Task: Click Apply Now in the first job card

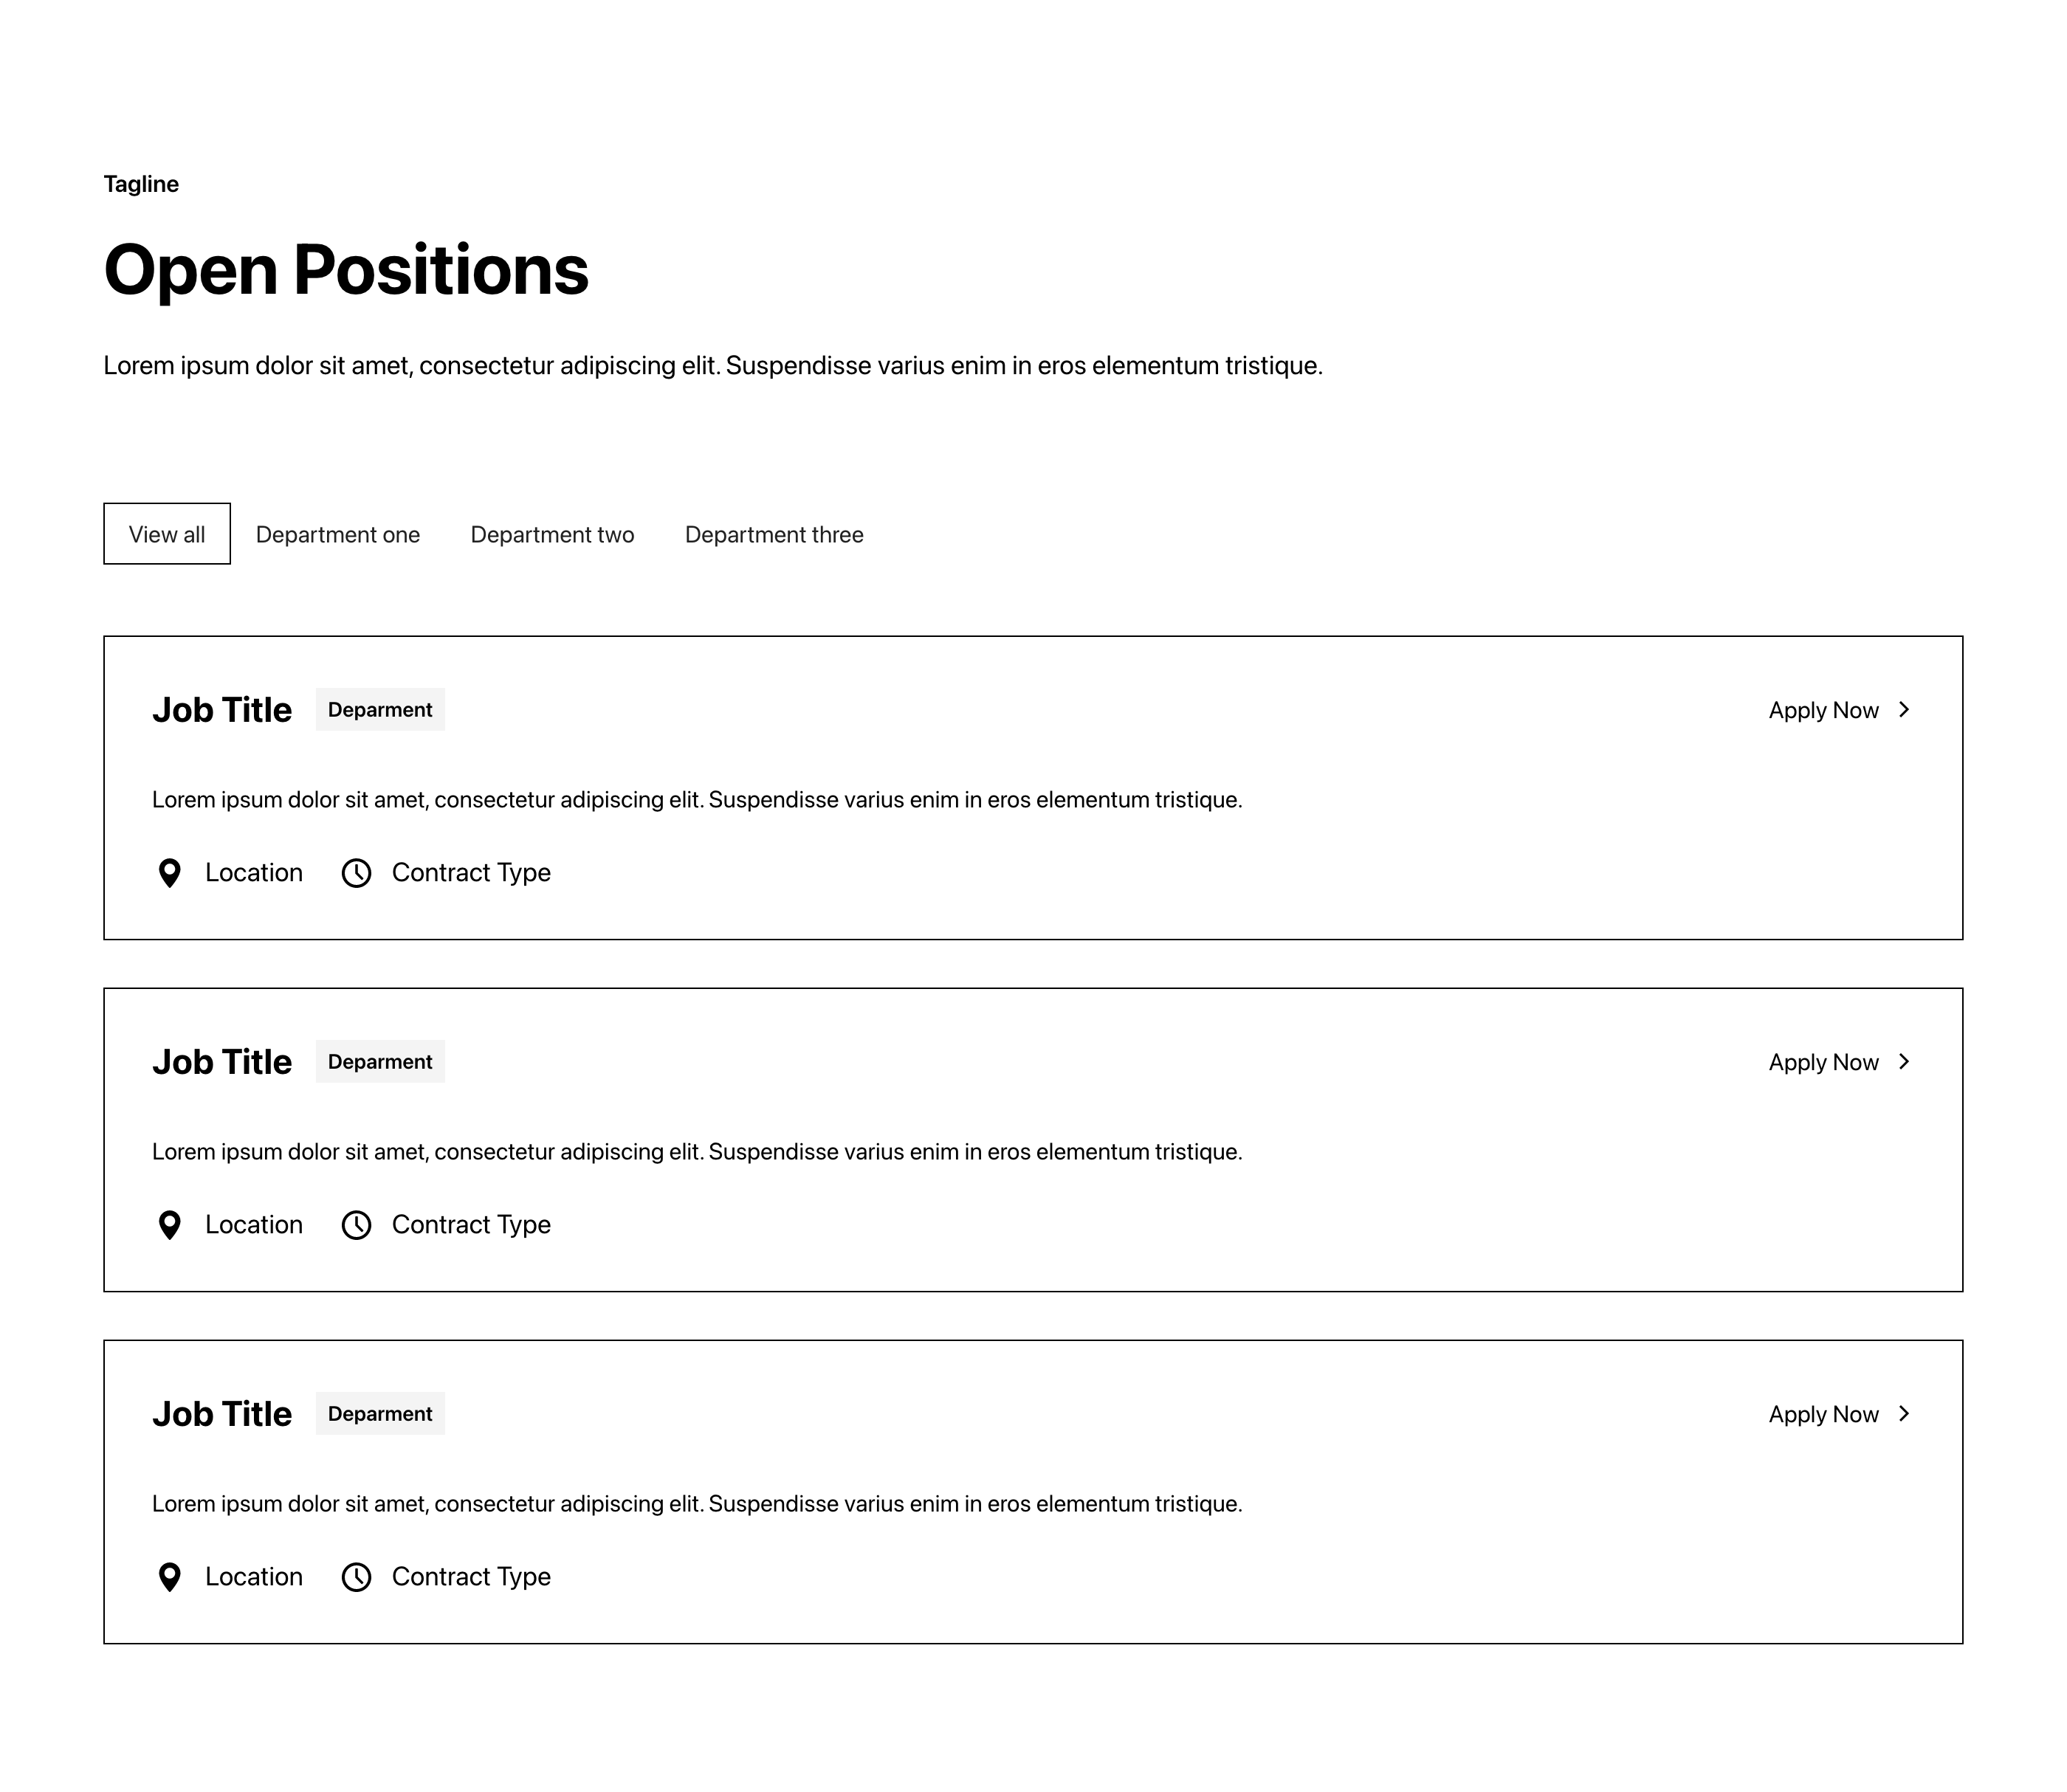Action: pos(1823,710)
